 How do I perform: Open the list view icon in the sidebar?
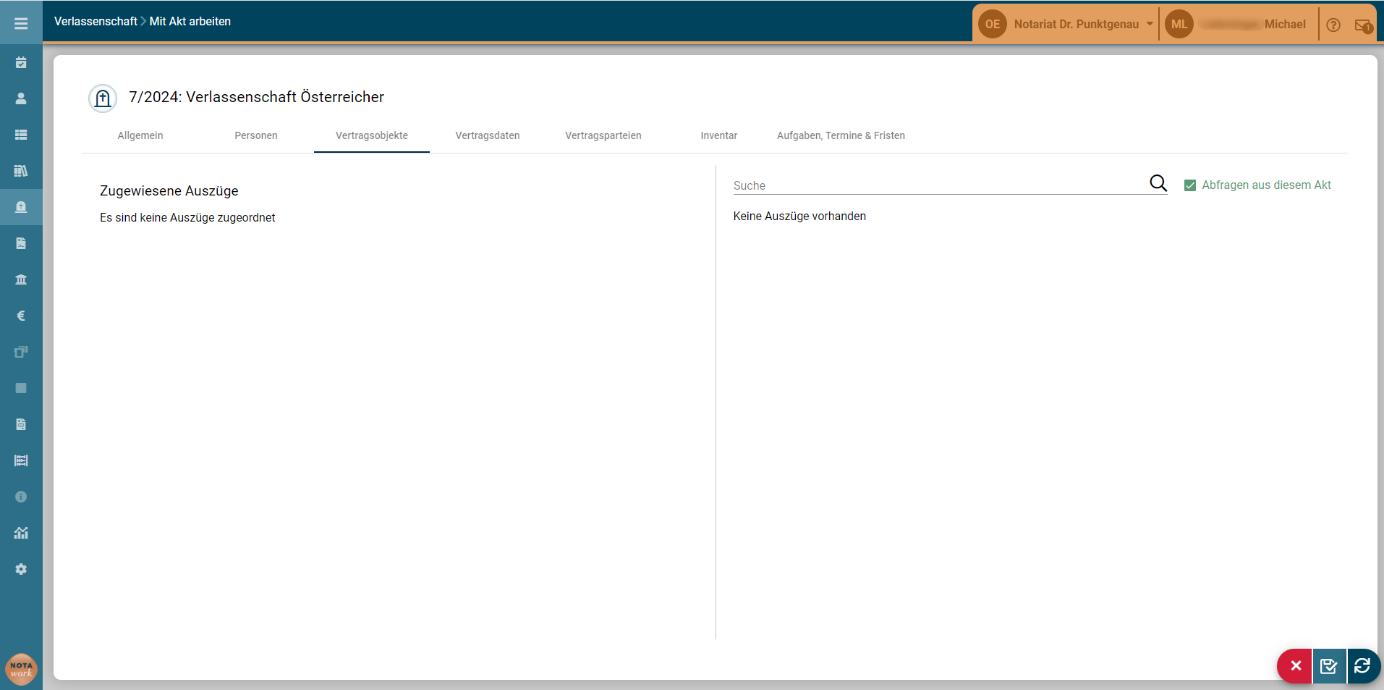(21, 134)
